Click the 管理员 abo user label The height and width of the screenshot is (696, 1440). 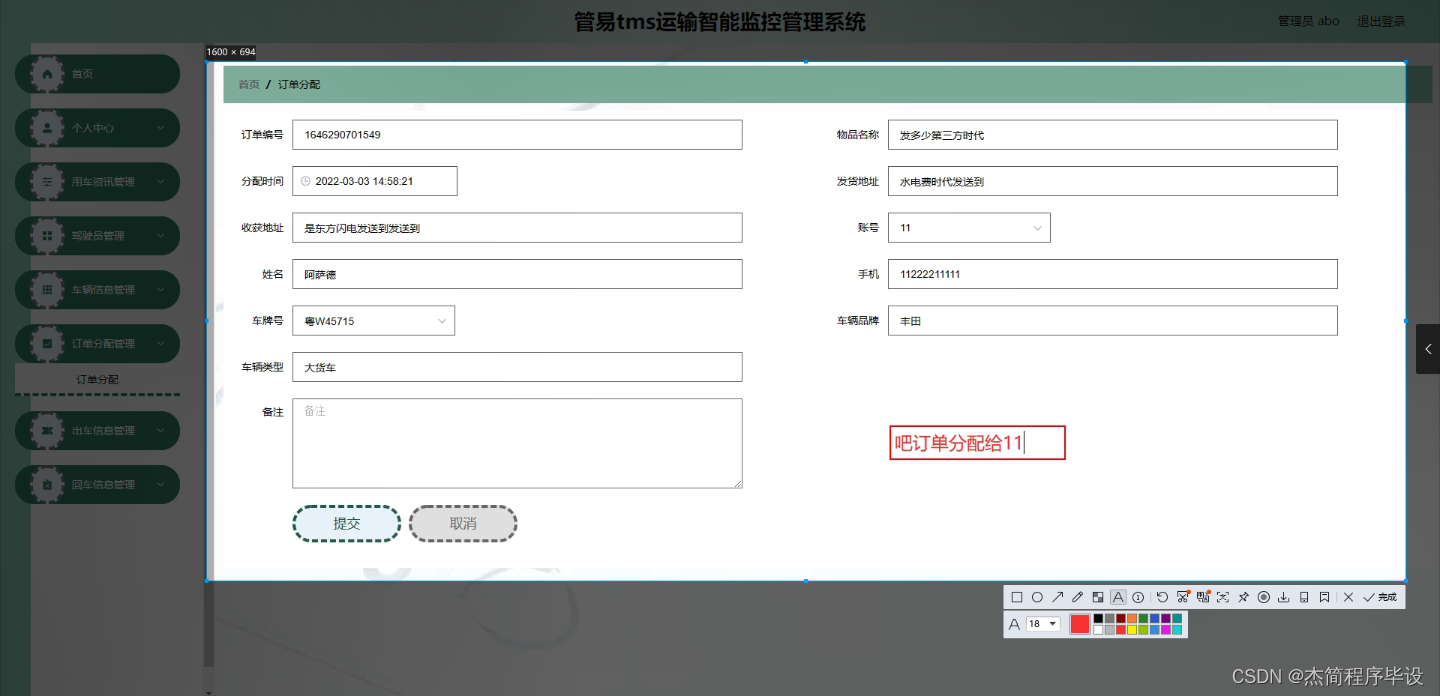coord(1308,21)
